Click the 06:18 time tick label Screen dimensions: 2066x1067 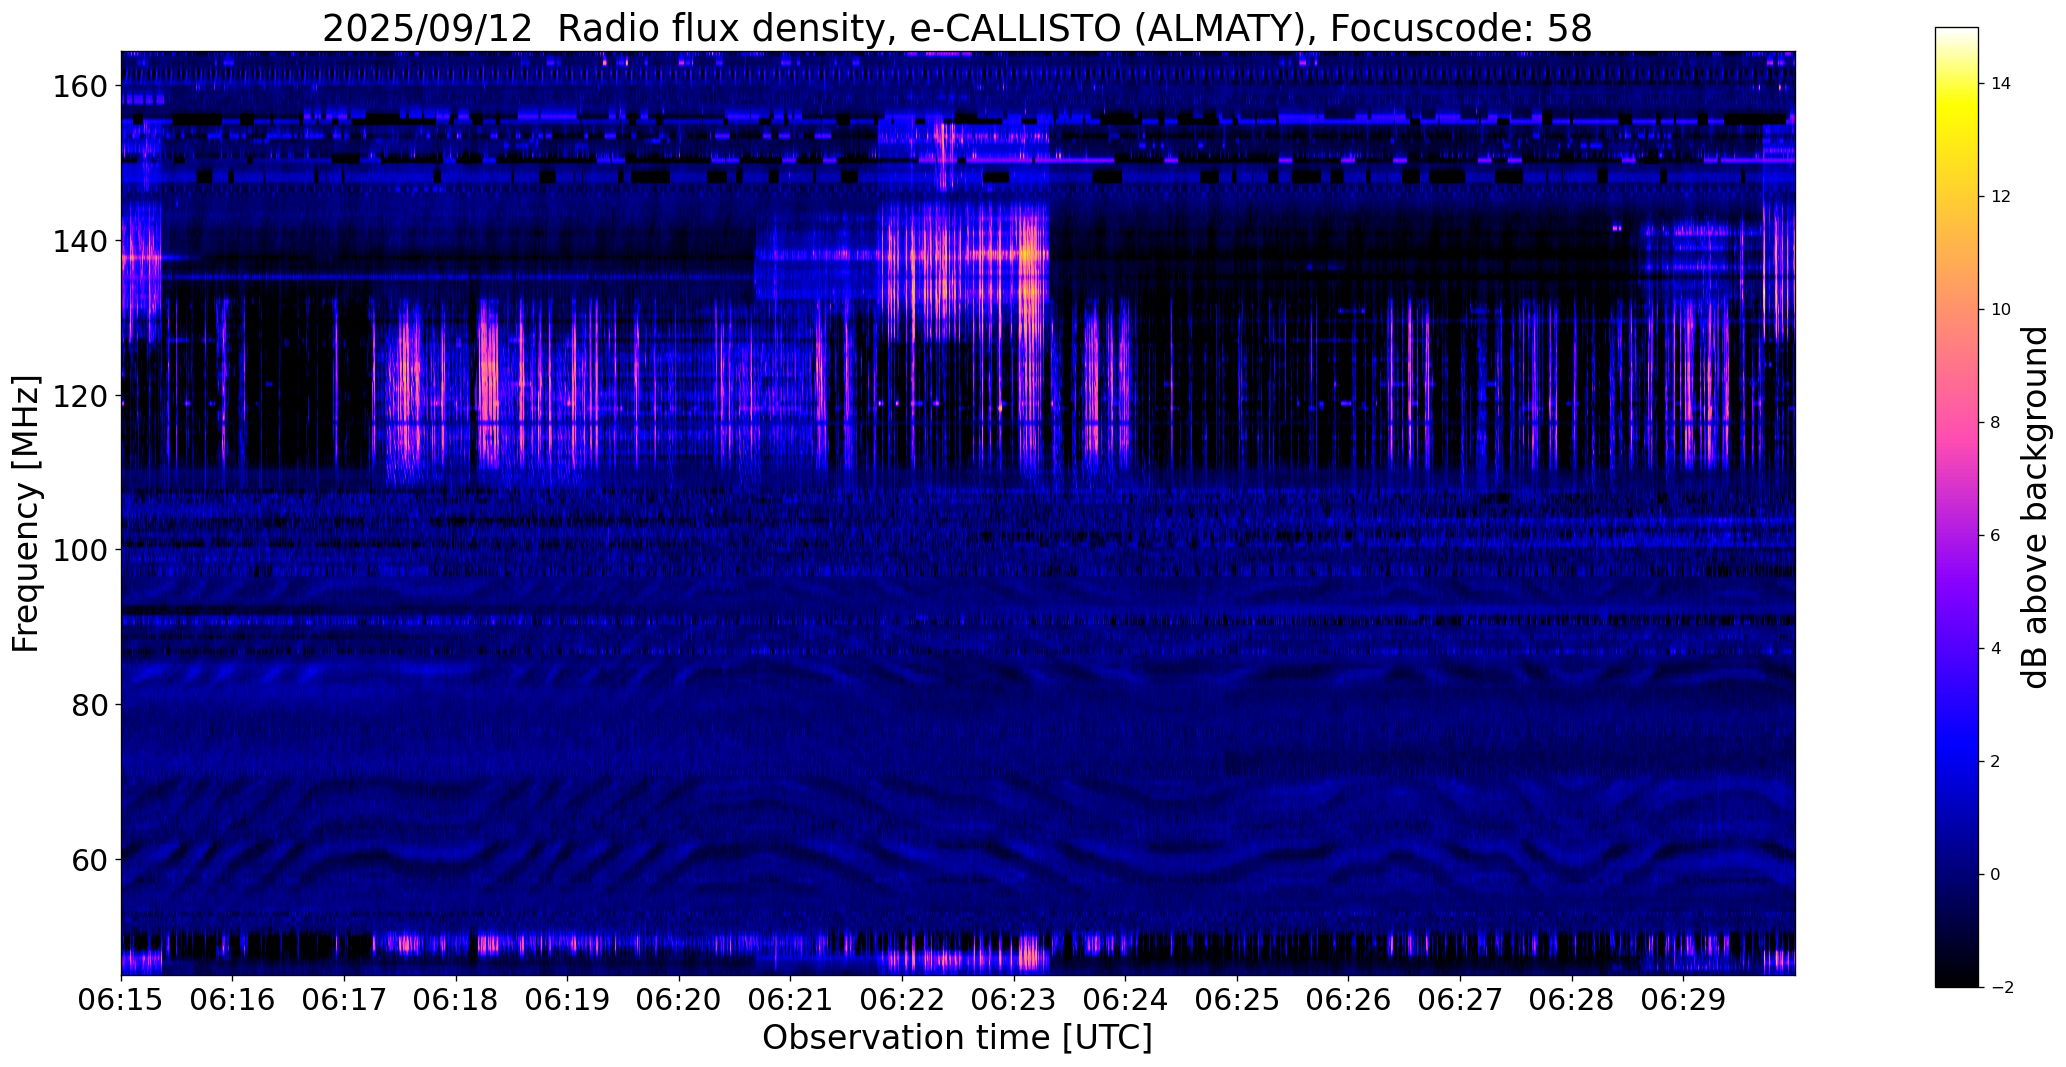pyautogui.click(x=456, y=999)
